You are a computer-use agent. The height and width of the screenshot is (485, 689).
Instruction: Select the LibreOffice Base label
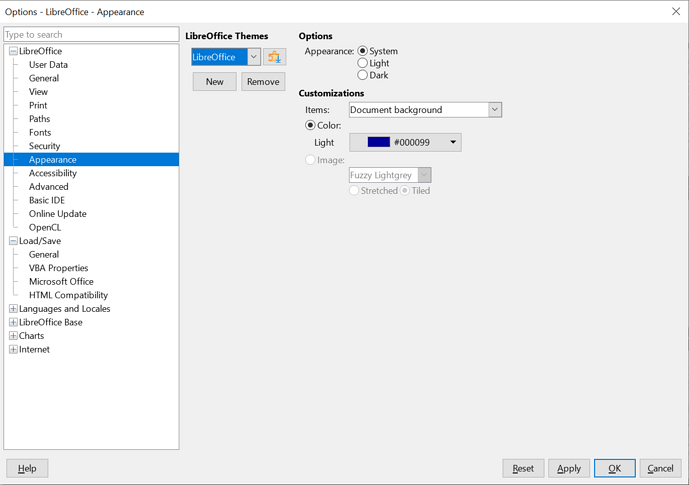coord(51,322)
